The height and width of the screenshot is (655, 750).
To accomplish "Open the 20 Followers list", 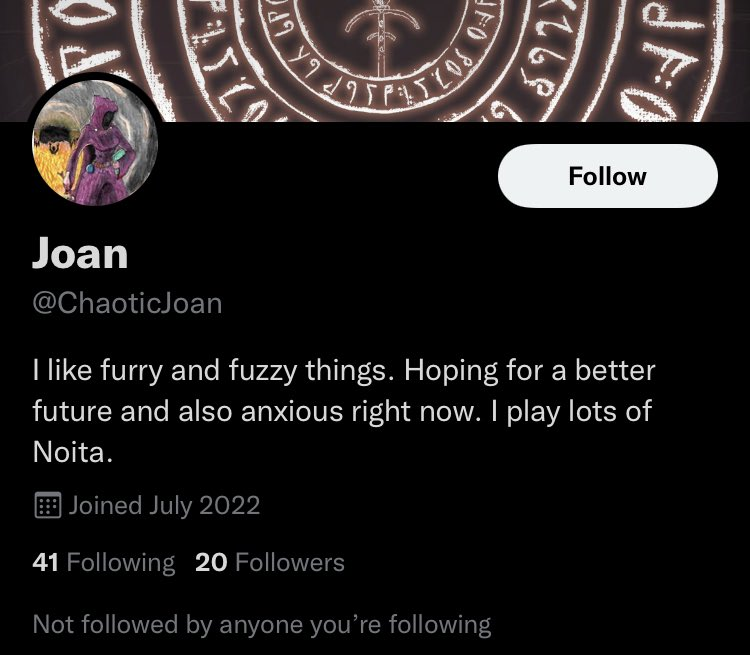I will 270,563.
